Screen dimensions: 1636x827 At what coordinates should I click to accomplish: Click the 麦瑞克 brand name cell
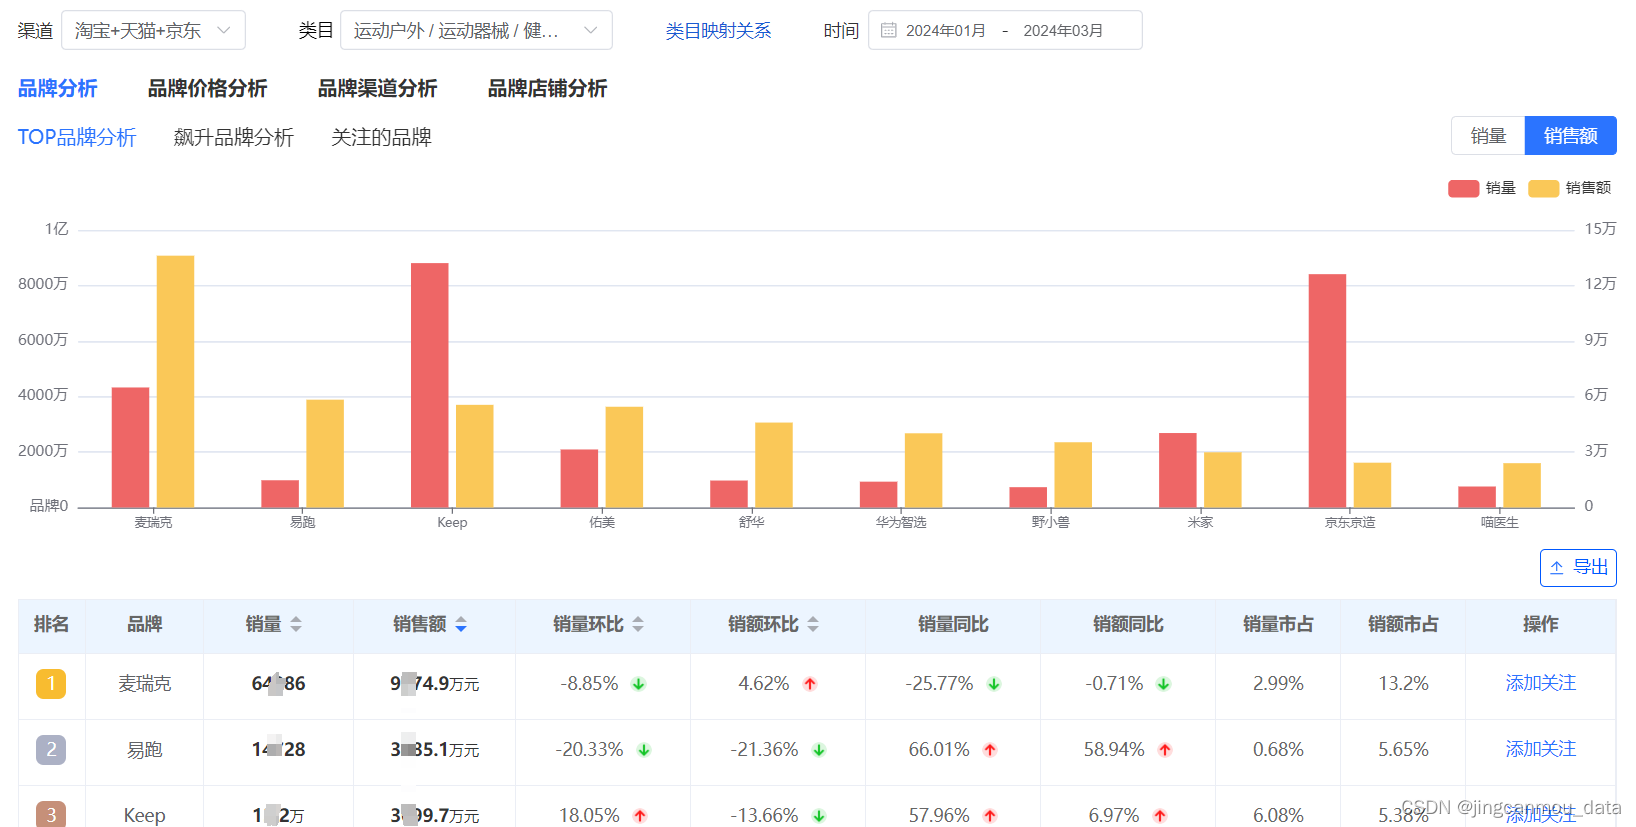(x=144, y=684)
